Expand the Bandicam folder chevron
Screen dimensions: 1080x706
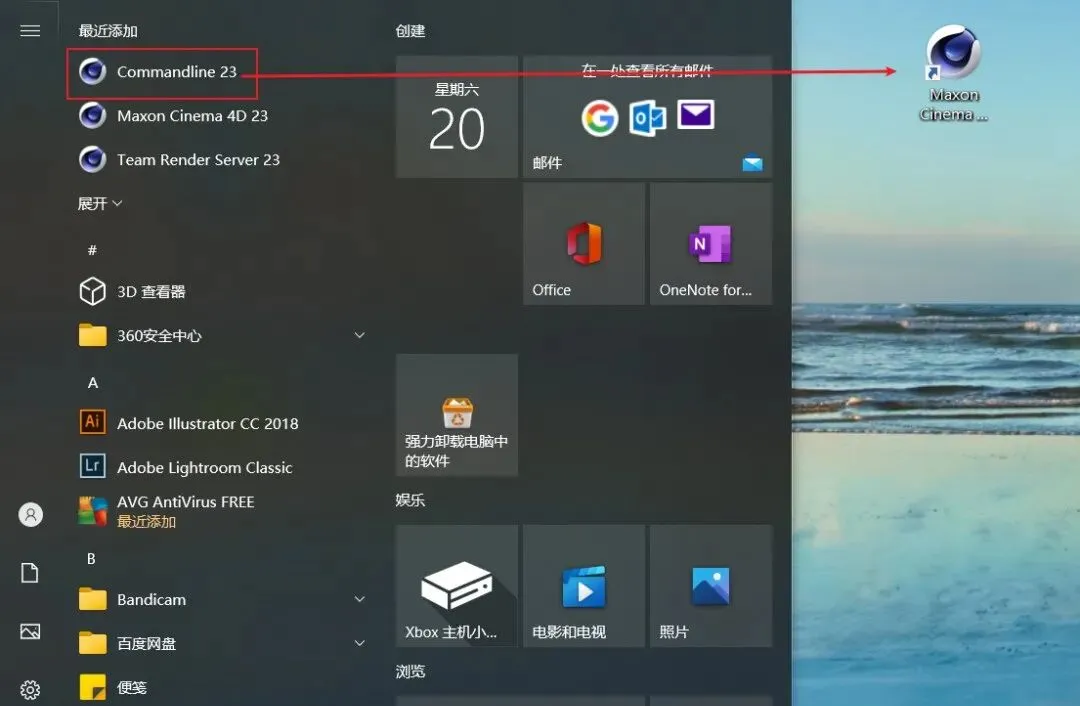[x=360, y=599]
